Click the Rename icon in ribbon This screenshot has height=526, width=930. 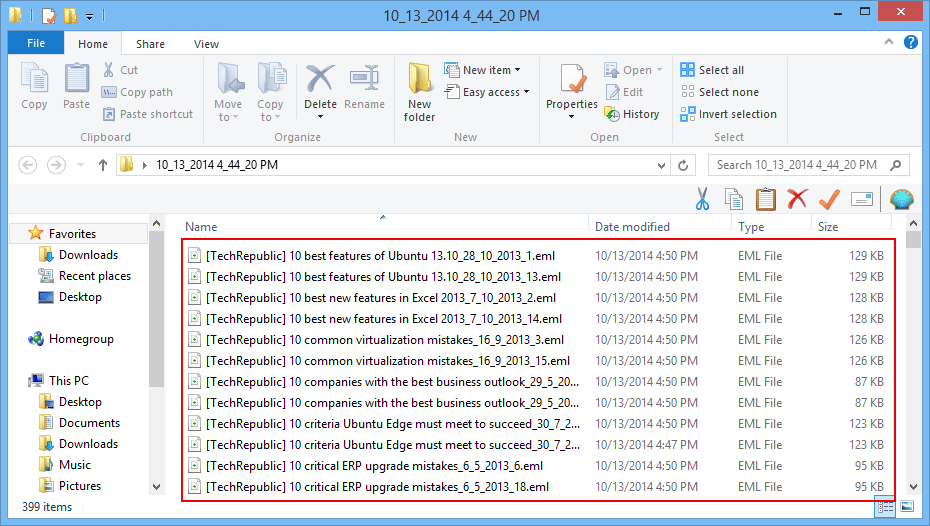coord(364,79)
